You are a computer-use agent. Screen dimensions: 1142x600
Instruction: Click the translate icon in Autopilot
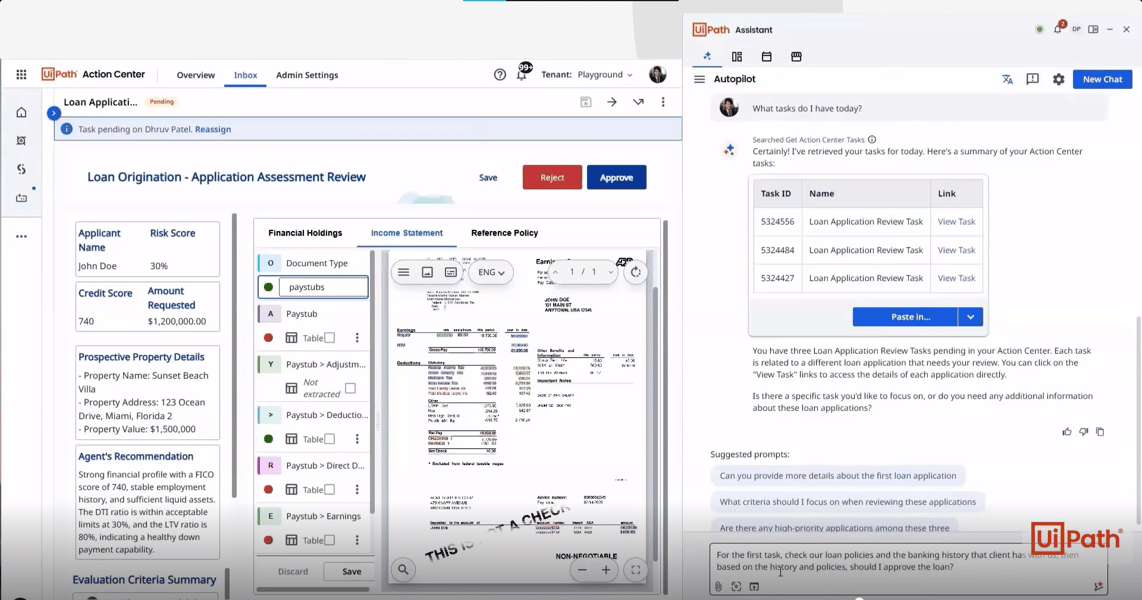tap(1007, 79)
